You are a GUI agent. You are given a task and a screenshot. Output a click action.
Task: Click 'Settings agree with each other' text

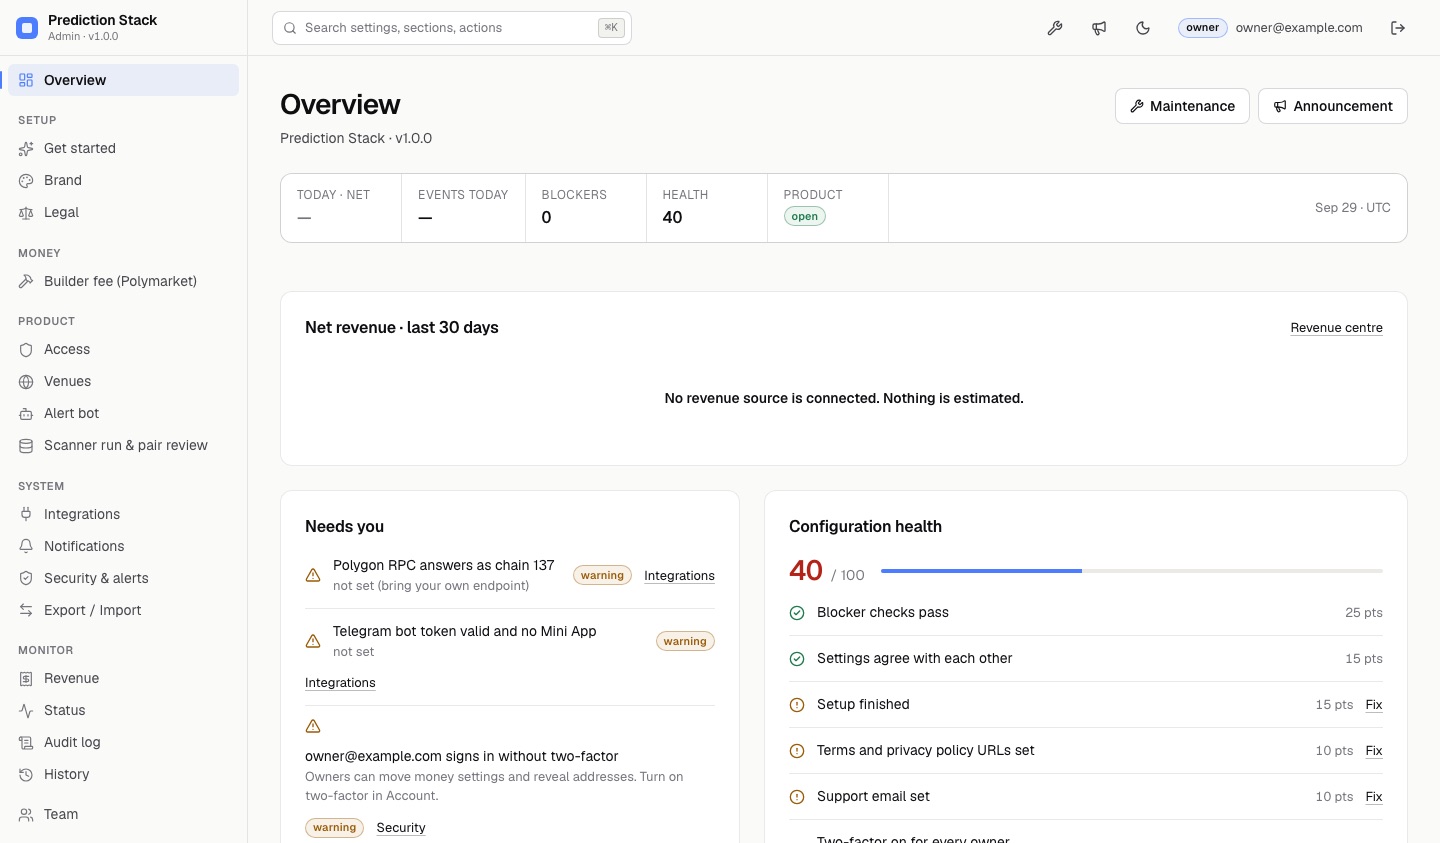(x=914, y=659)
